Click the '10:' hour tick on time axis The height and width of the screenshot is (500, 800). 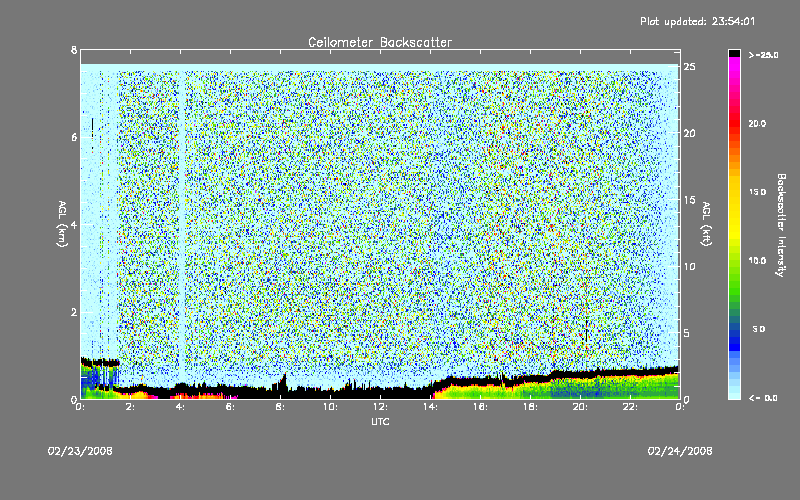point(330,407)
